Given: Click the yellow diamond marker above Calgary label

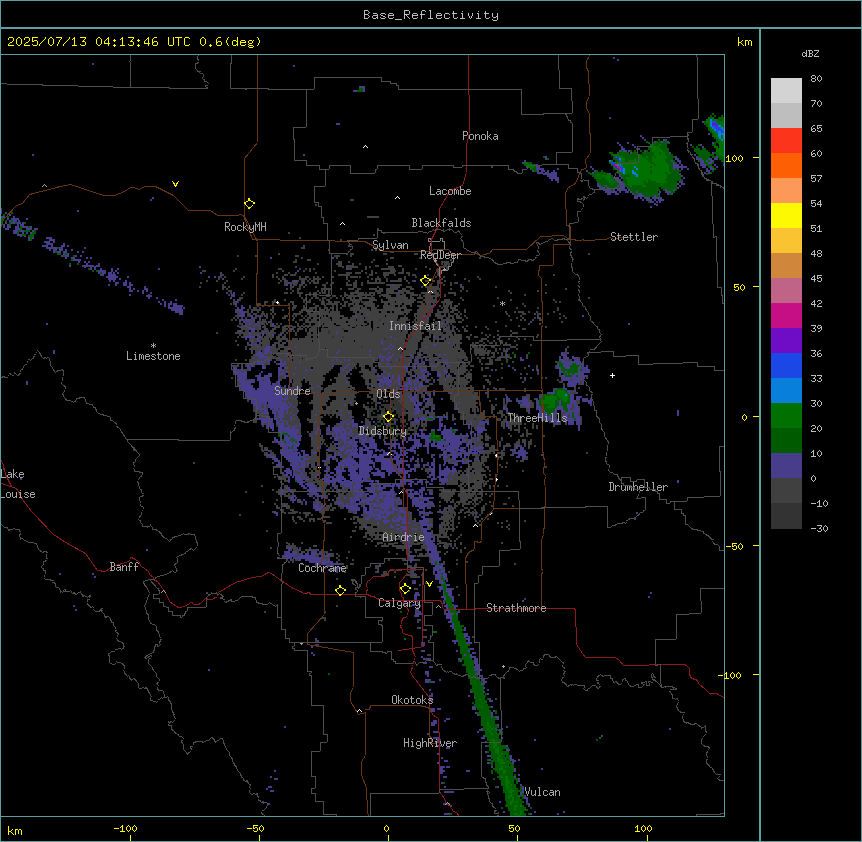Looking at the screenshot, I should pyautogui.click(x=405, y=589).
